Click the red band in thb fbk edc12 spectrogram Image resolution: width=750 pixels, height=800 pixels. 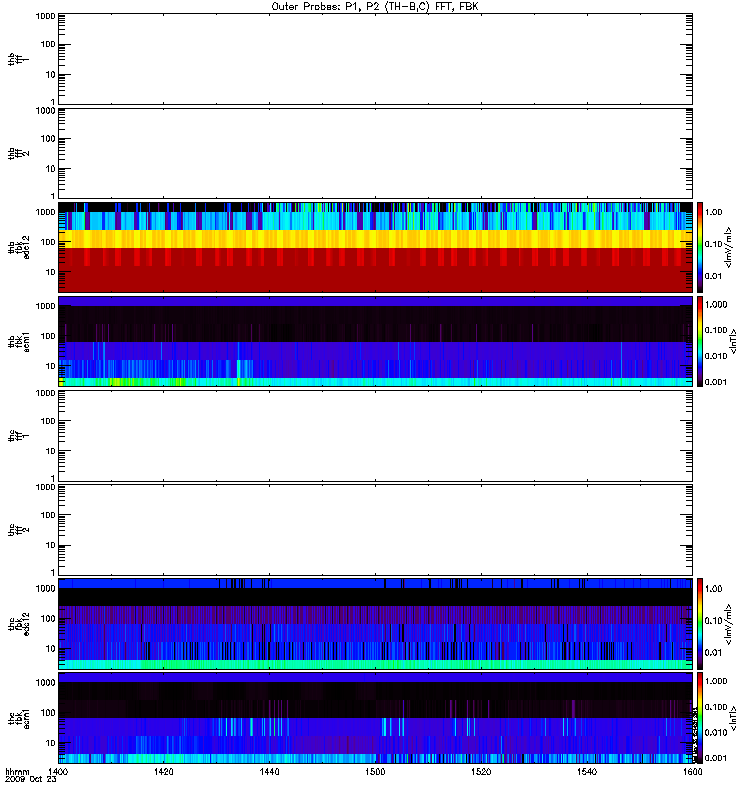pyautogui.click(x=375, y=270)
